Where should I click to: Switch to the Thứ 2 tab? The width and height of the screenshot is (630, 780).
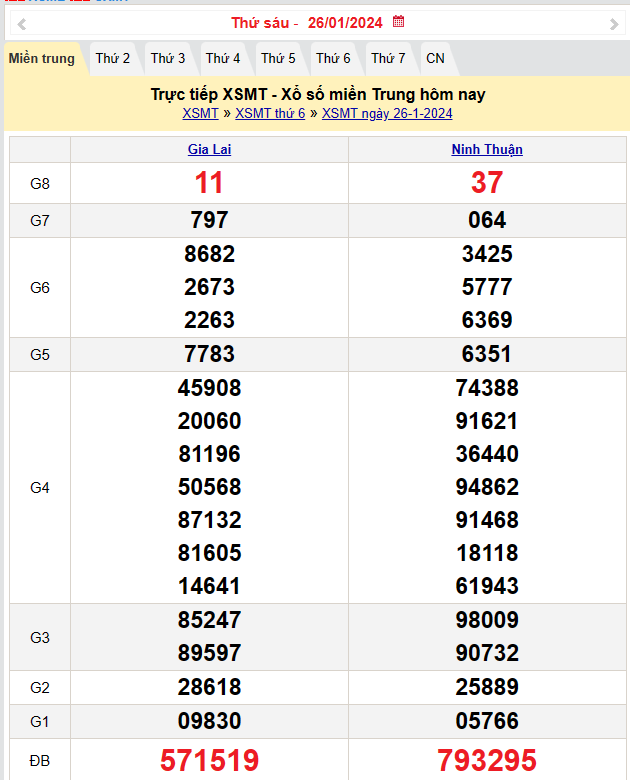tap(113, 59)
